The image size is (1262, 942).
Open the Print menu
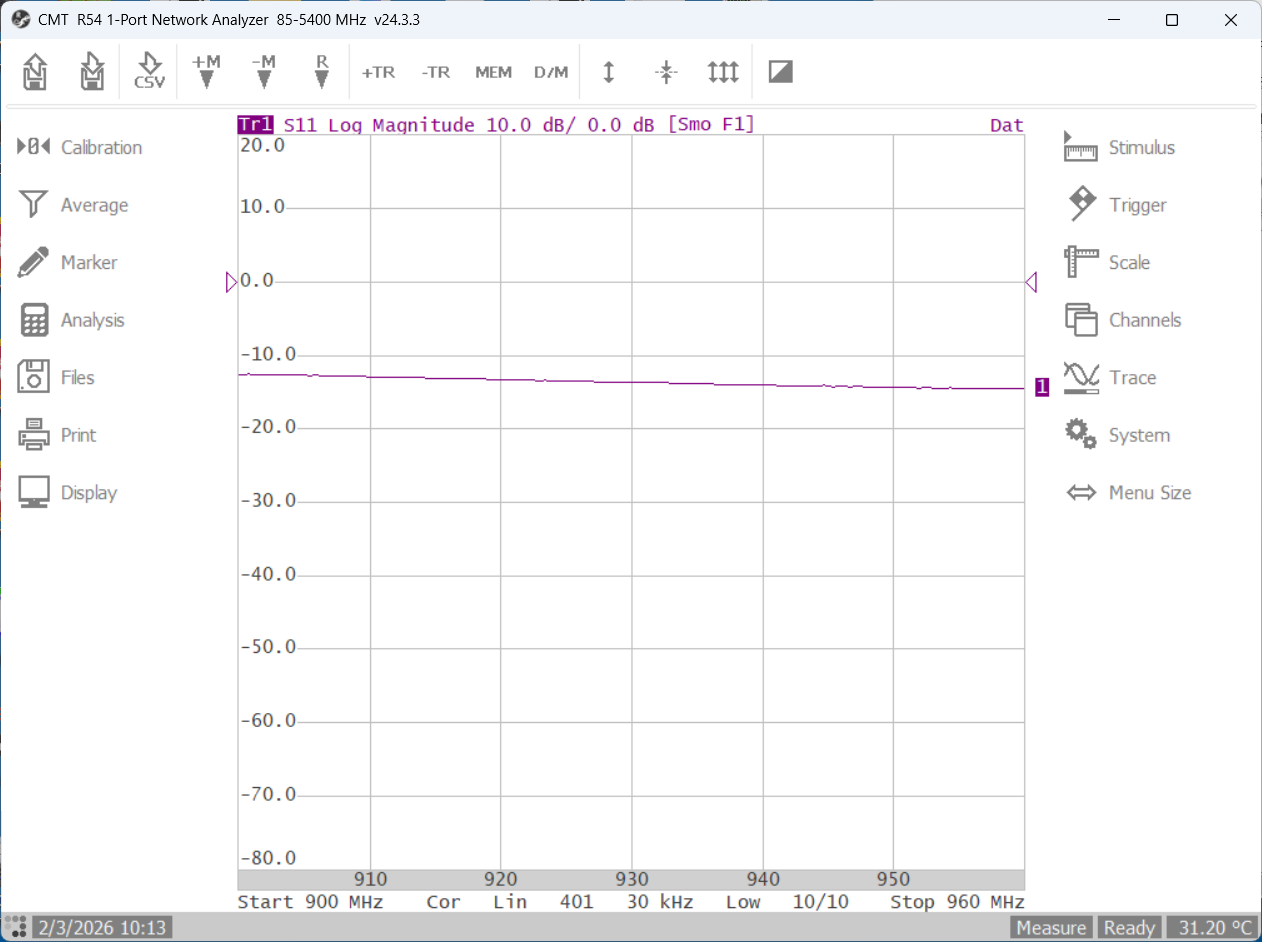coord(58,435)
